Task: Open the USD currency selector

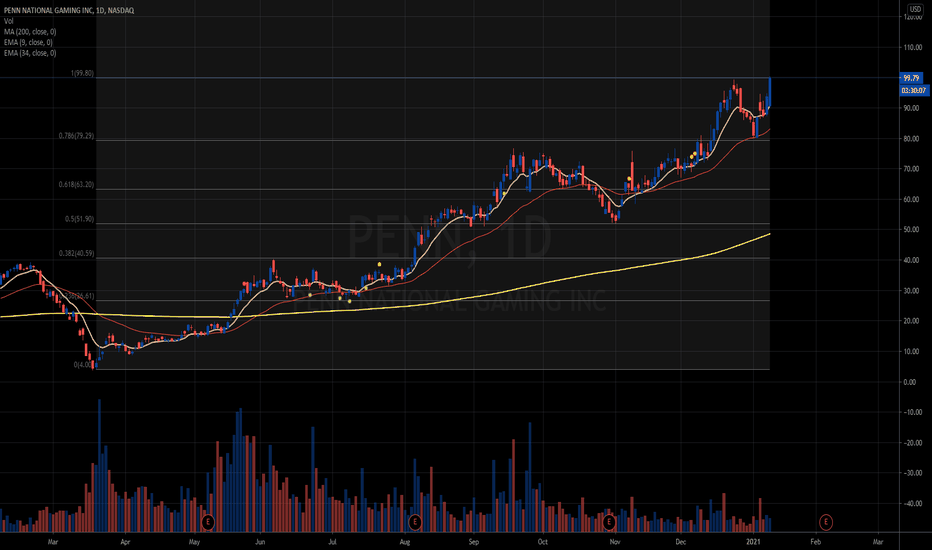Action: 915,9
